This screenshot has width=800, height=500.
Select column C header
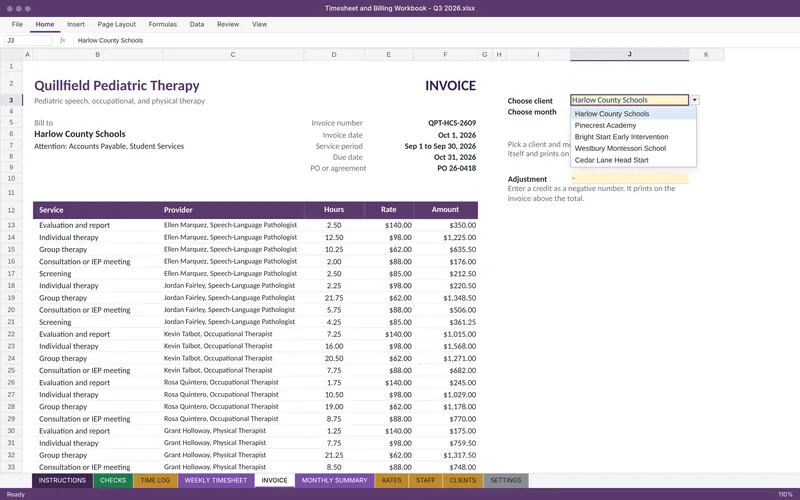click(233, 55)
